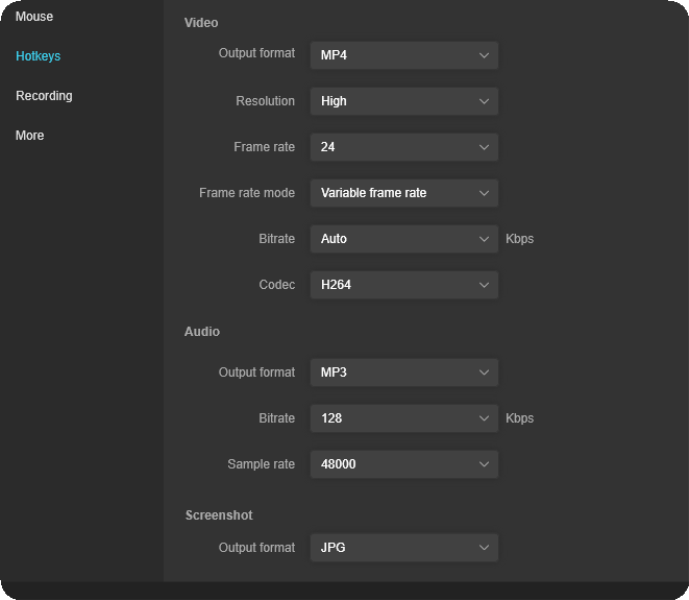Expand the Screenshot output format JPG dropdown
689x600 pixels.
point(403,548)
